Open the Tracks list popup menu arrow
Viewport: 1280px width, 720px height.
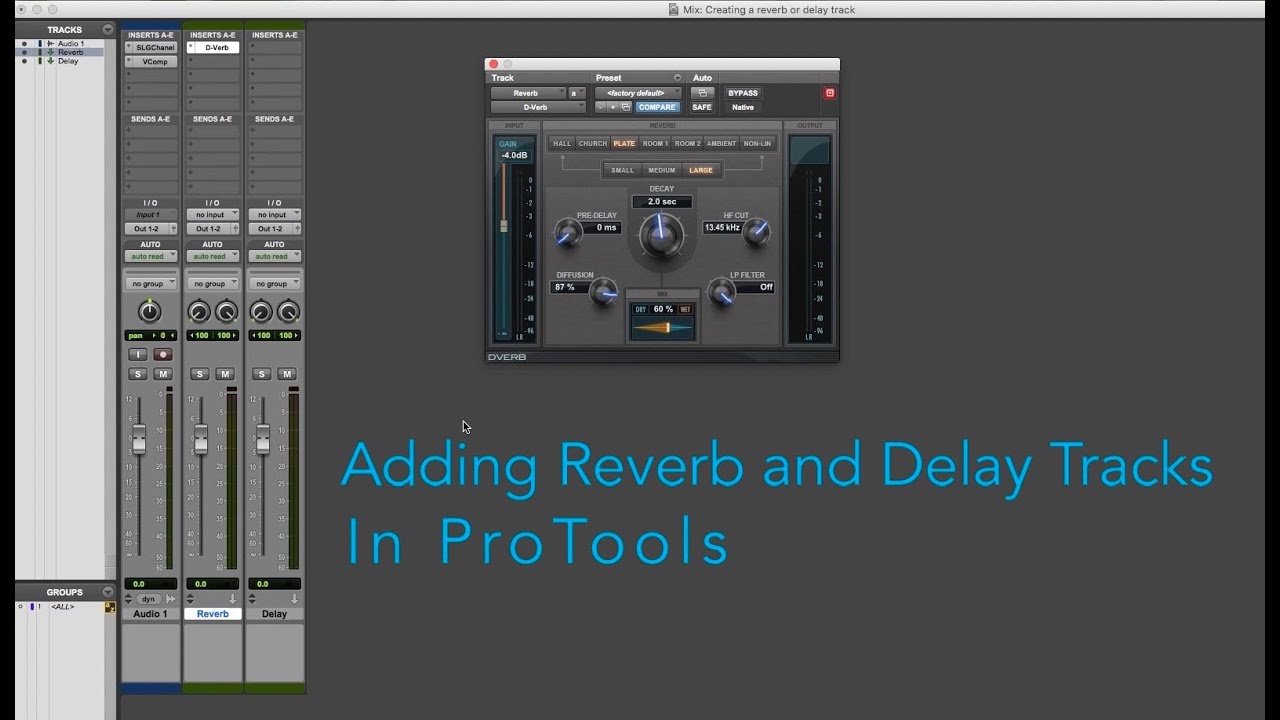tap(107, 30)
